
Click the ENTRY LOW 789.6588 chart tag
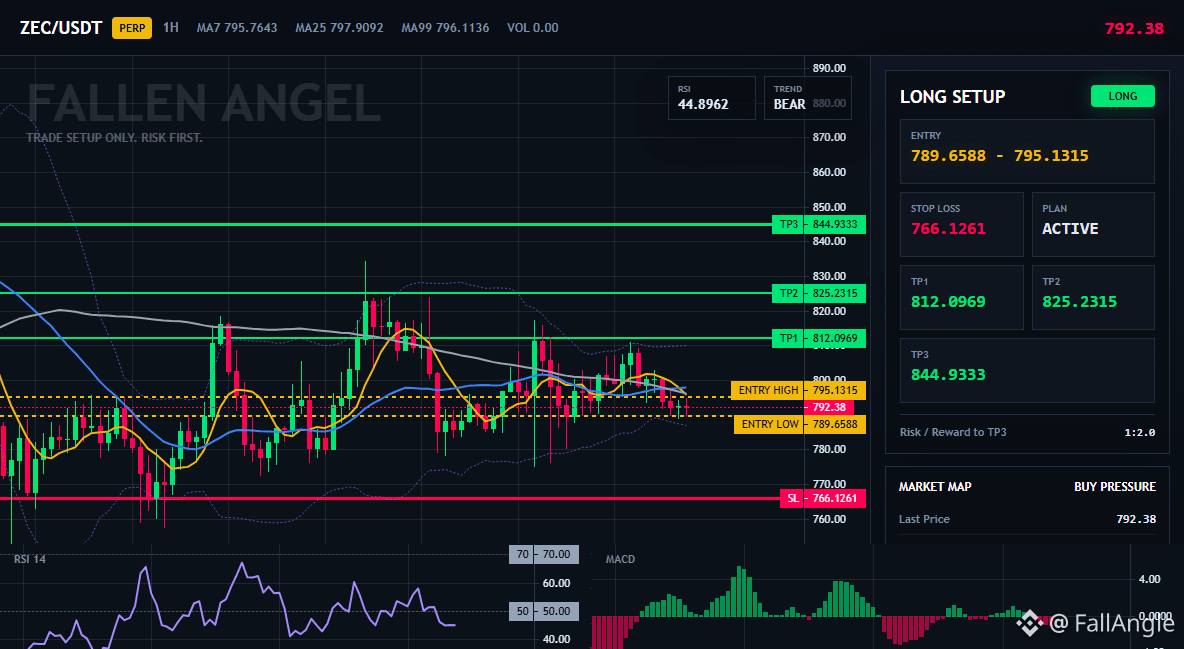[800, 425]
